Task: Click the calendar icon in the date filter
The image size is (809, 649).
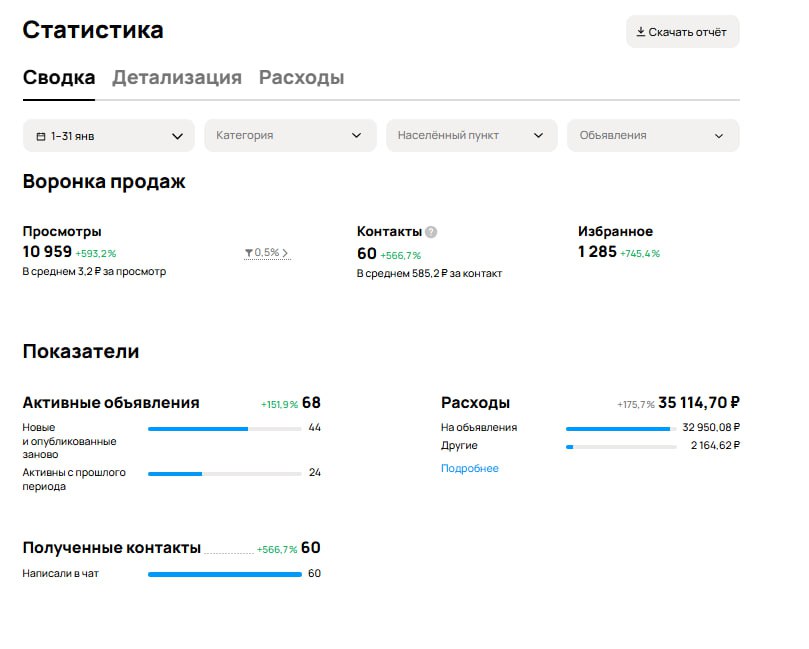Action: (x=39, y=135)
